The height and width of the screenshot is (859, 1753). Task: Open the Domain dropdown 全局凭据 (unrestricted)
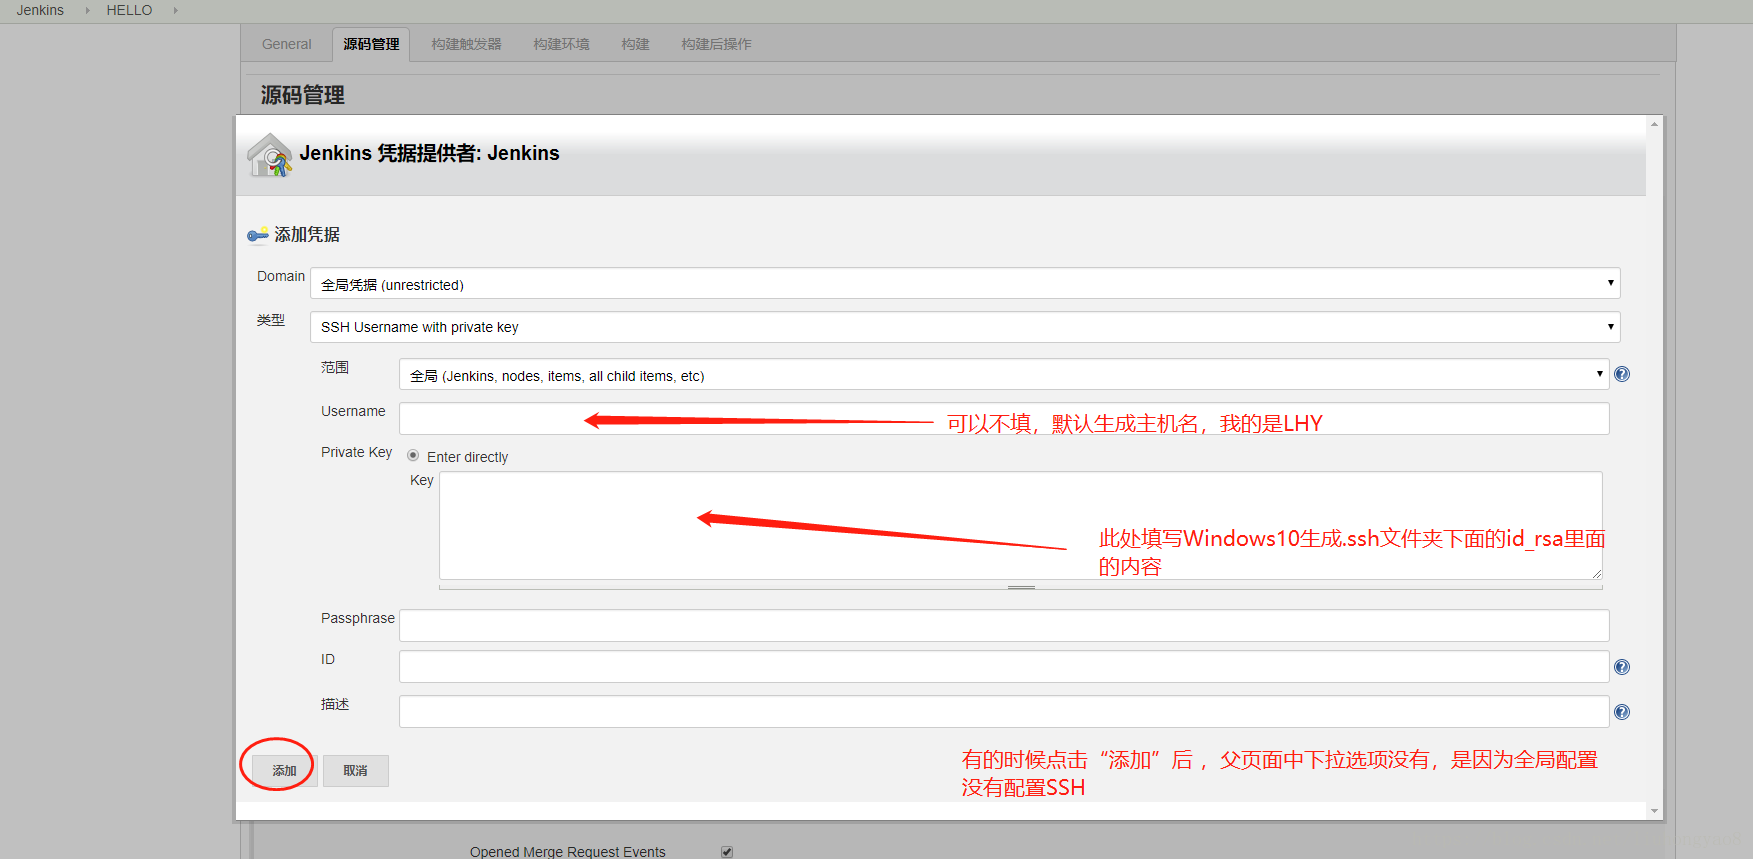pos(965,283)
